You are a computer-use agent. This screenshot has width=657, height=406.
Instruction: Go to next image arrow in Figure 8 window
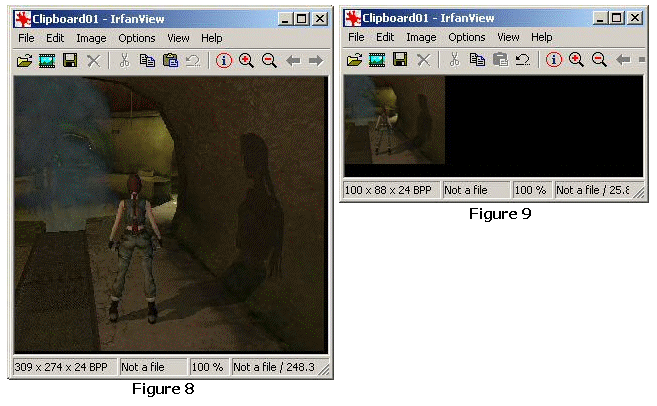[x=316, y=61]
